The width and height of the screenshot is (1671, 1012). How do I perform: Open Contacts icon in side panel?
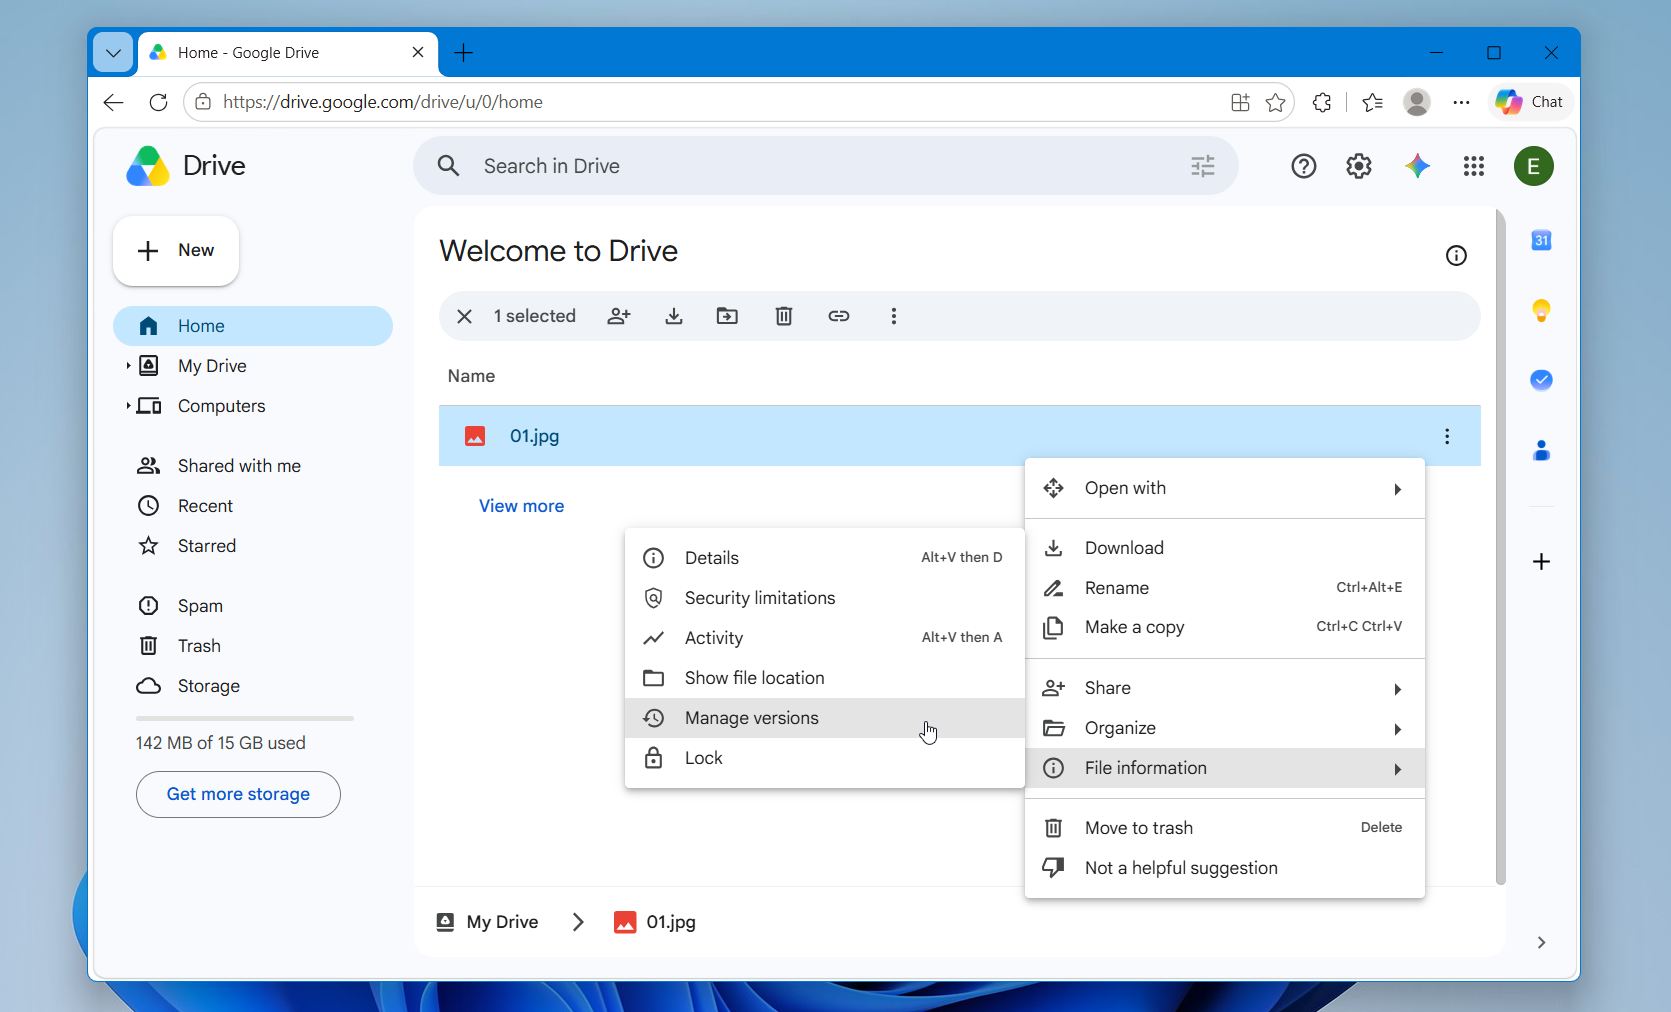tap(1542, 451)
